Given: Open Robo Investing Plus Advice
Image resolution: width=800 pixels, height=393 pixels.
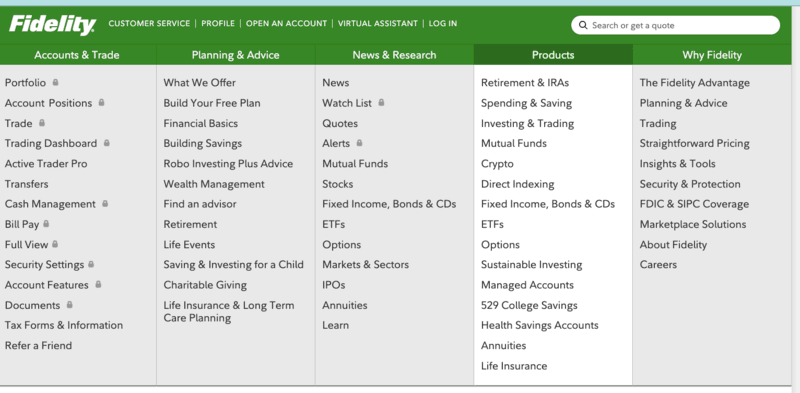Looking at the screenshot, I should tap(228, 164).
